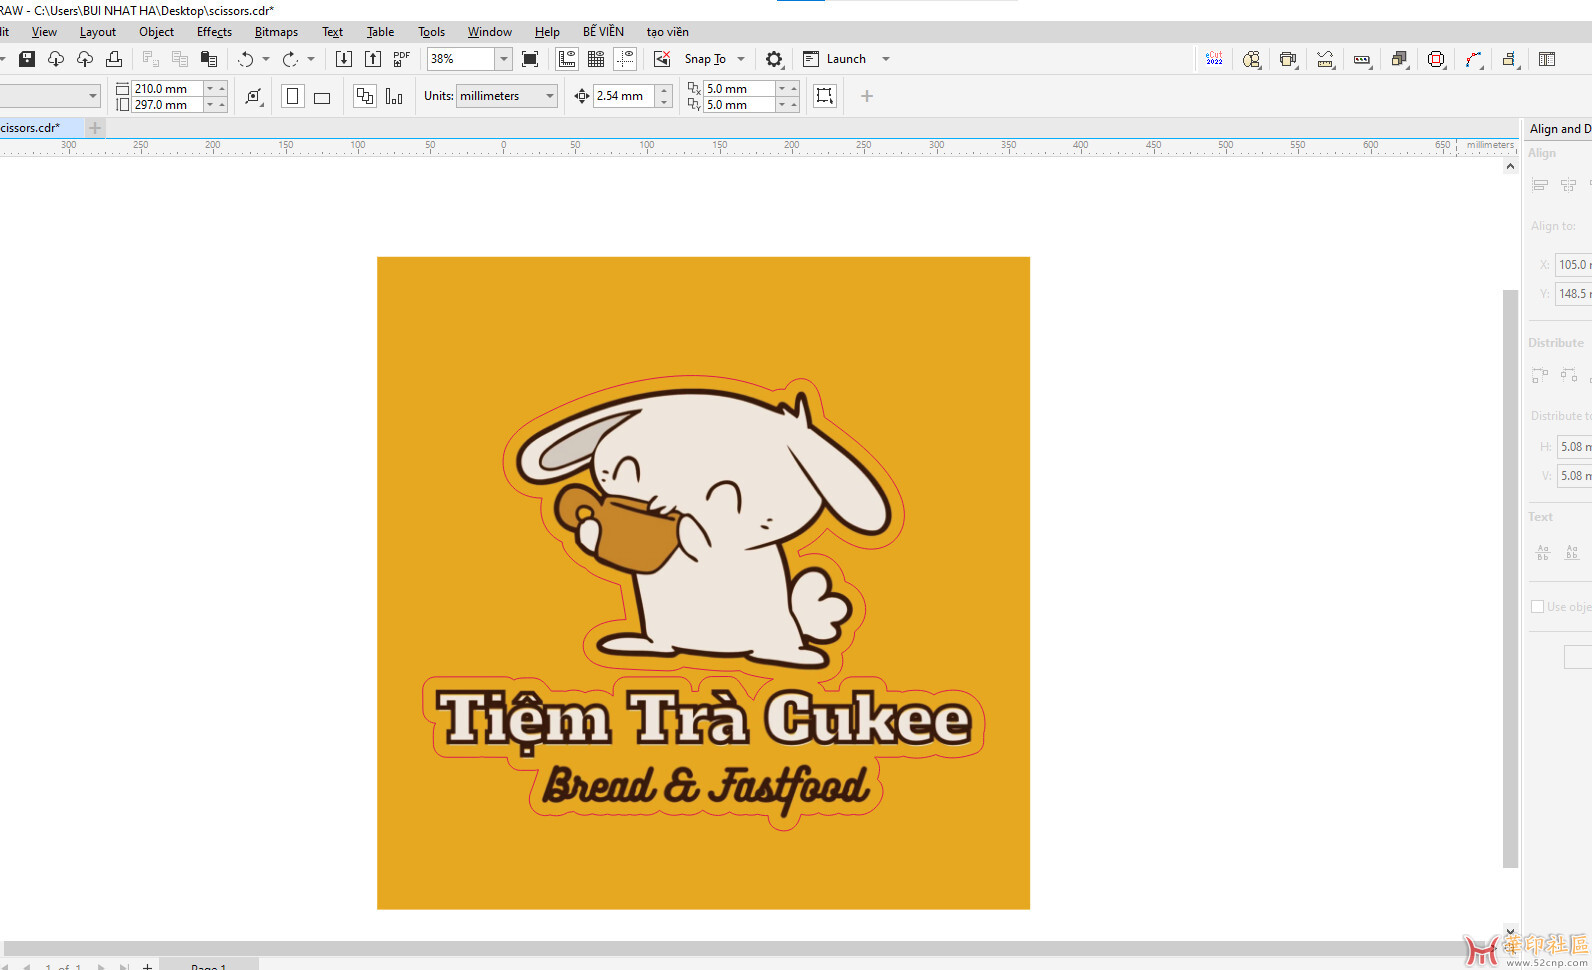
Task: Toggle Show guidelines button
Action: pos(625,59)
